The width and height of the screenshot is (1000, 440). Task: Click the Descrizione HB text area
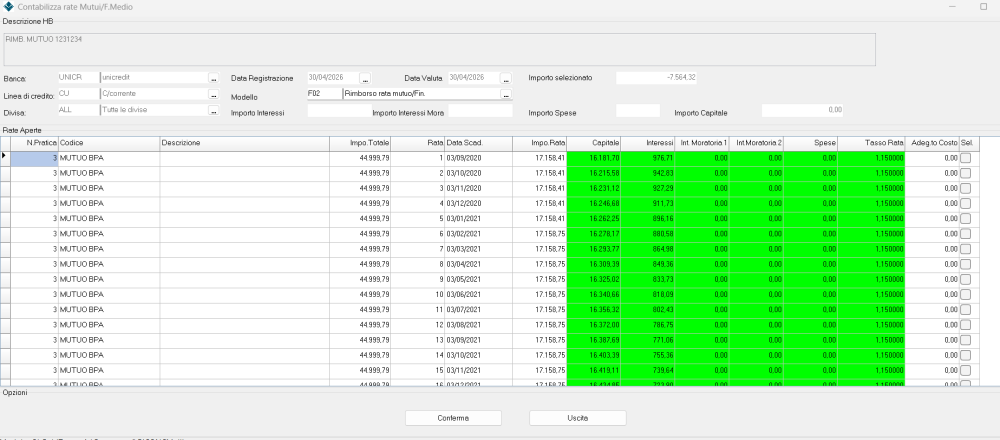tap(439, 49)
